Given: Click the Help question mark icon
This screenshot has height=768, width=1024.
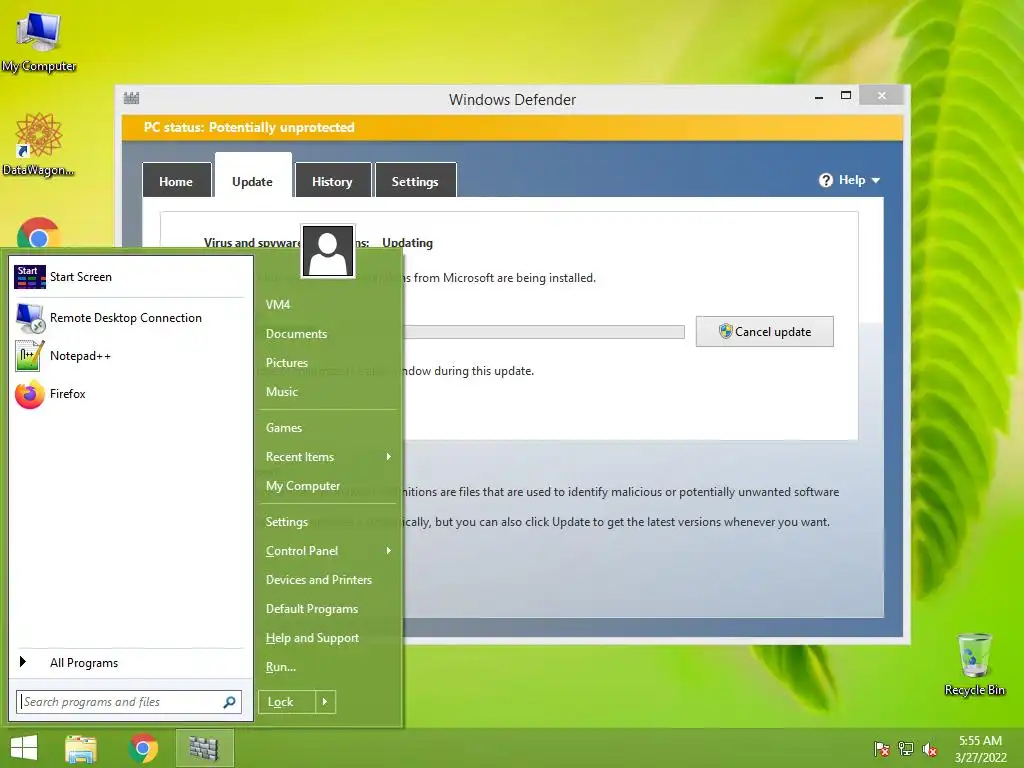Looking at the screenshot, I should pyautogui.click(x=826, y=180).
